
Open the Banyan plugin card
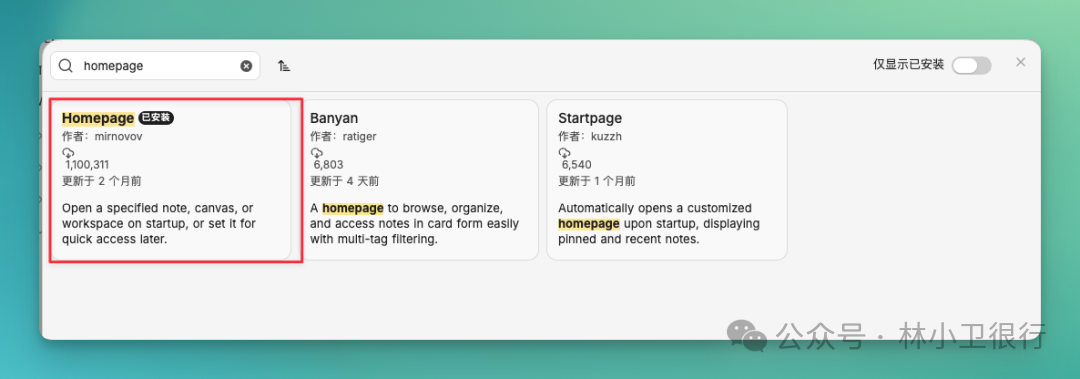[419, 180]
